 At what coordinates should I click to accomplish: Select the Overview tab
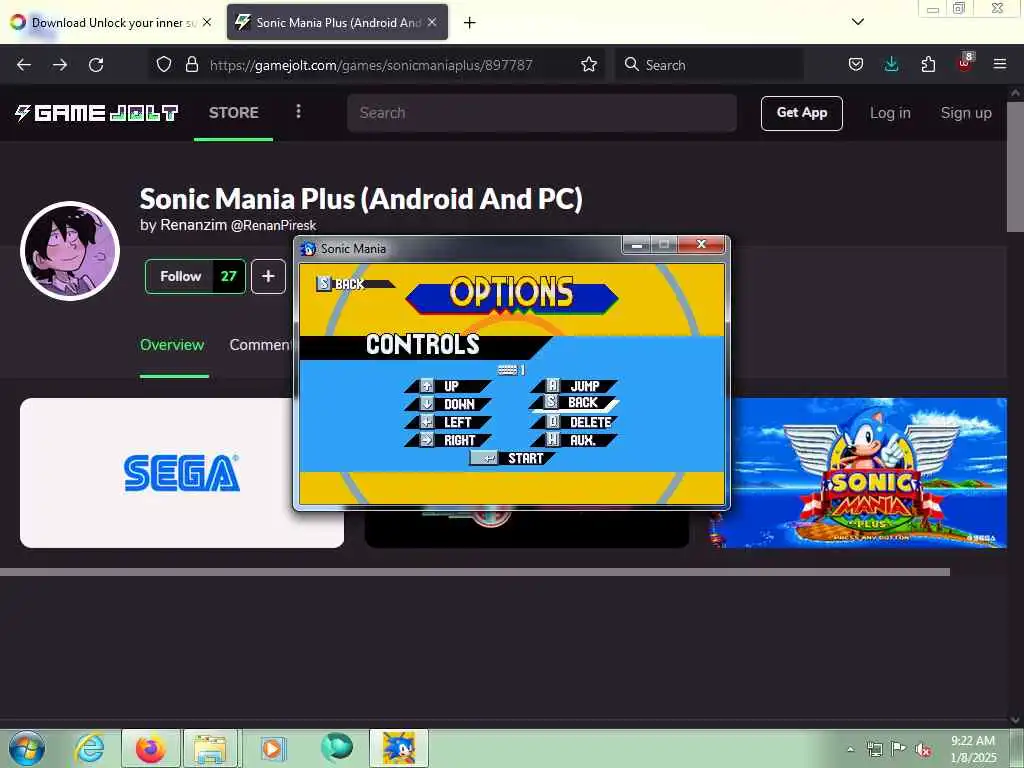coord(172,345)
